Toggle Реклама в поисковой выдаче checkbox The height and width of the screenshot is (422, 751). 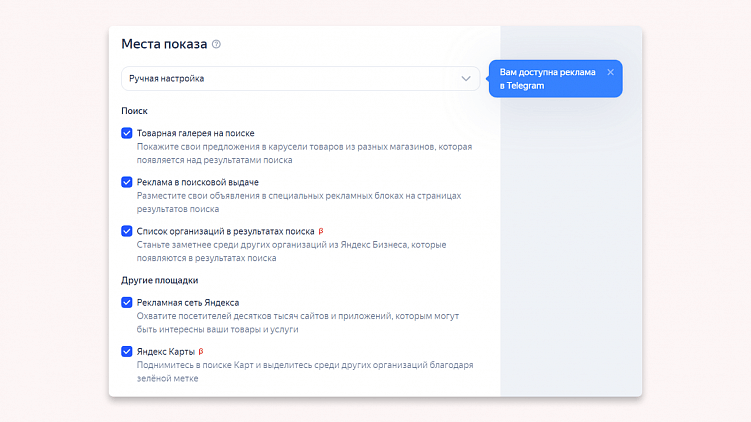(x=126, y=182)
